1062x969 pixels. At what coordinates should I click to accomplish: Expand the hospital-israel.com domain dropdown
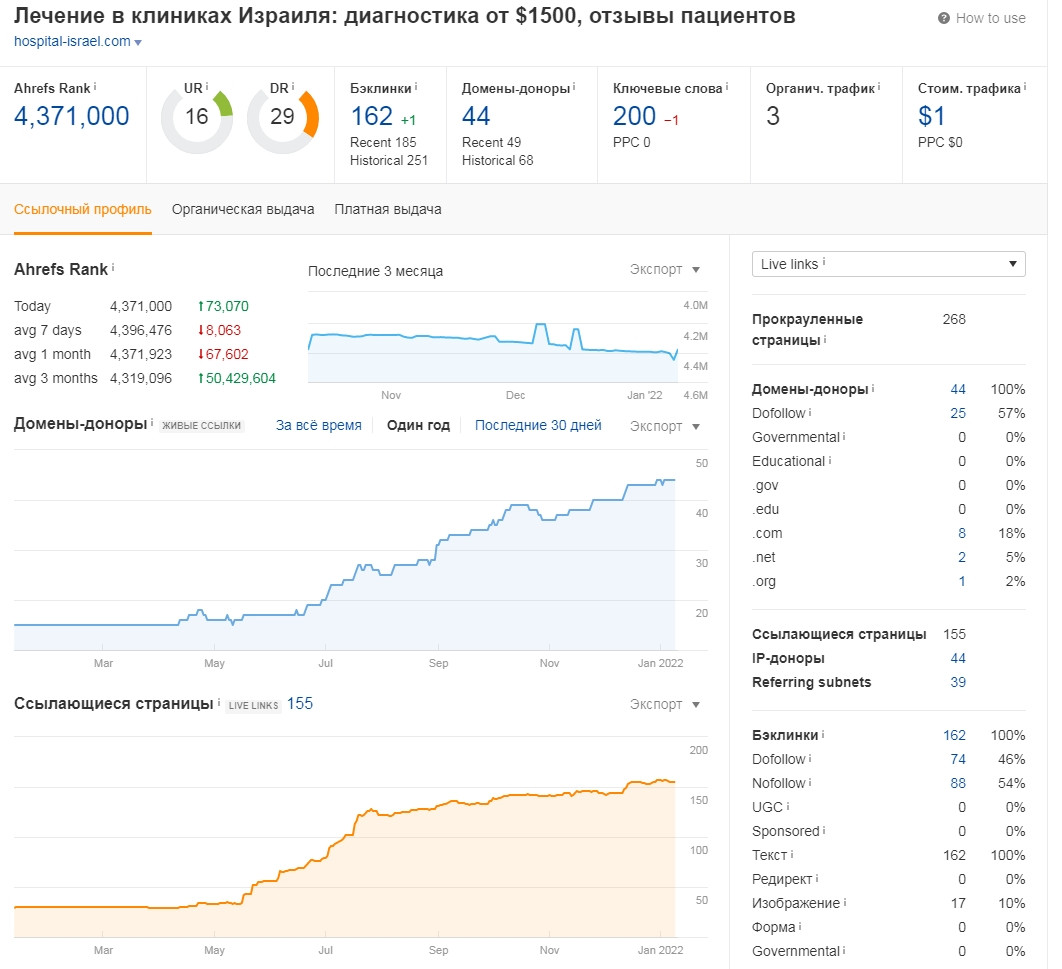coord(138,42)
